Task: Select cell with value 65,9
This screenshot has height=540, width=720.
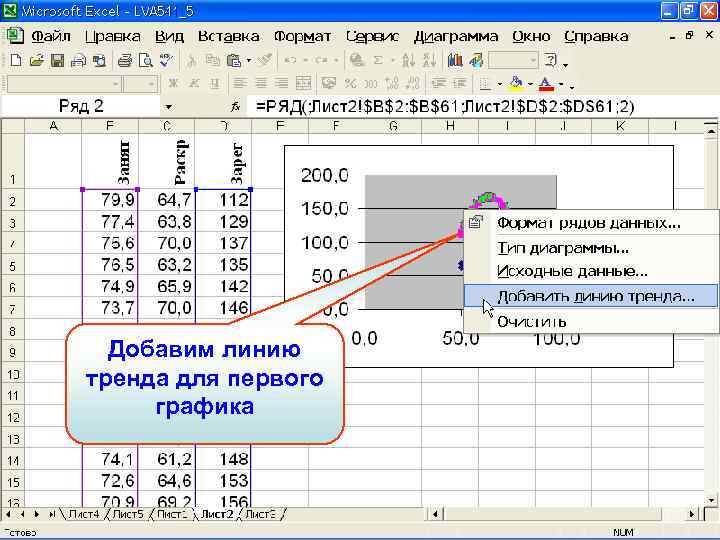Action: (x=167, y=287)
